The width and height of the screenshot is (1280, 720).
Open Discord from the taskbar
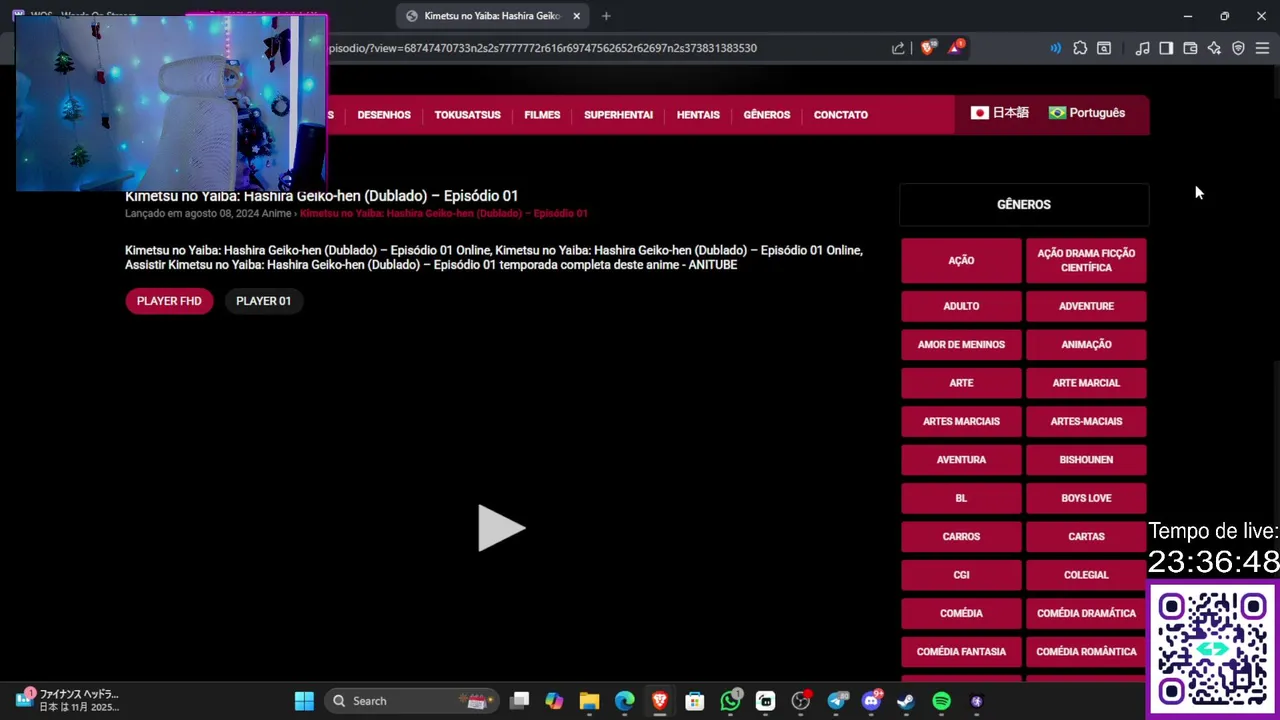pyautogui.click(x=871, y=701)
